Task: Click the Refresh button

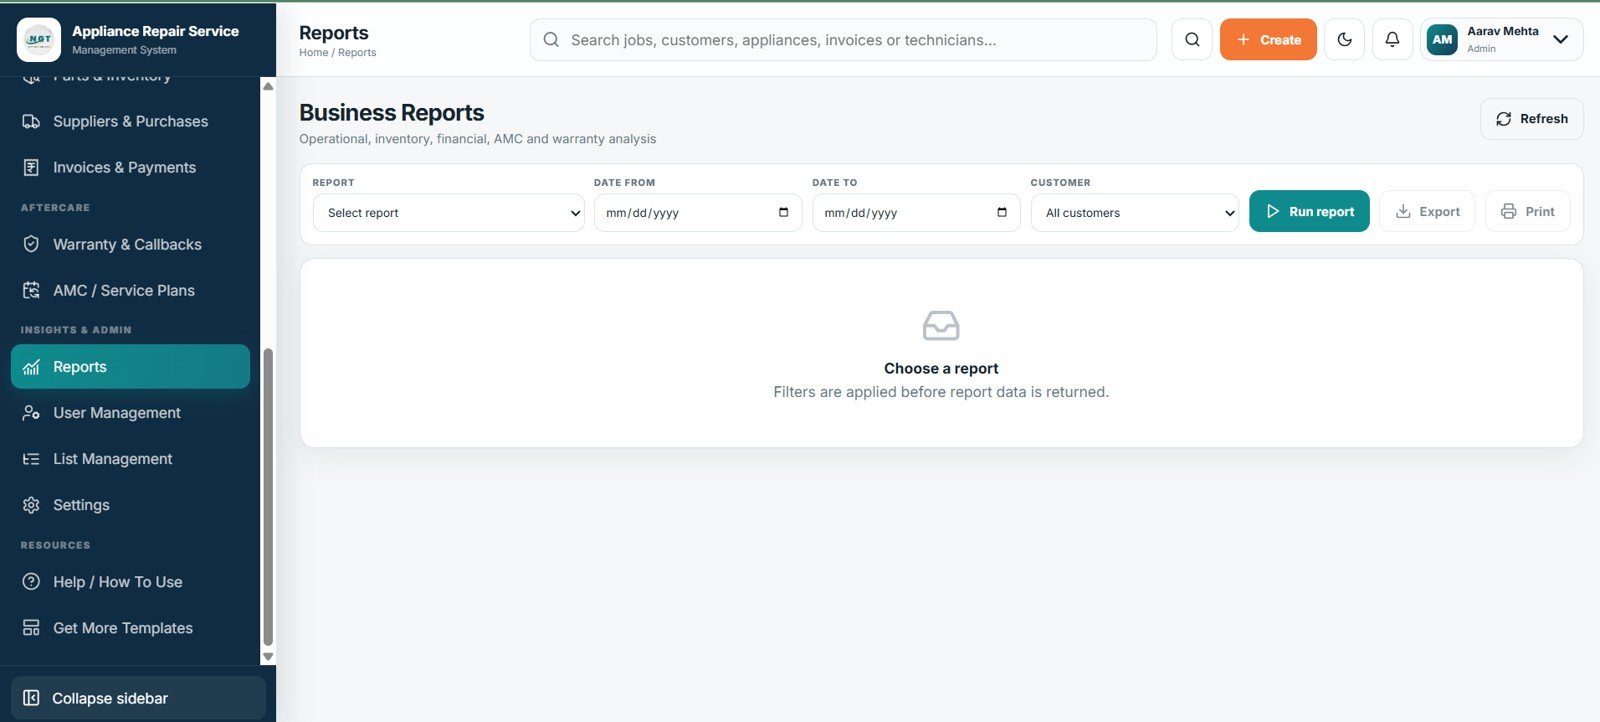Action: click(x=1531, y=119)
